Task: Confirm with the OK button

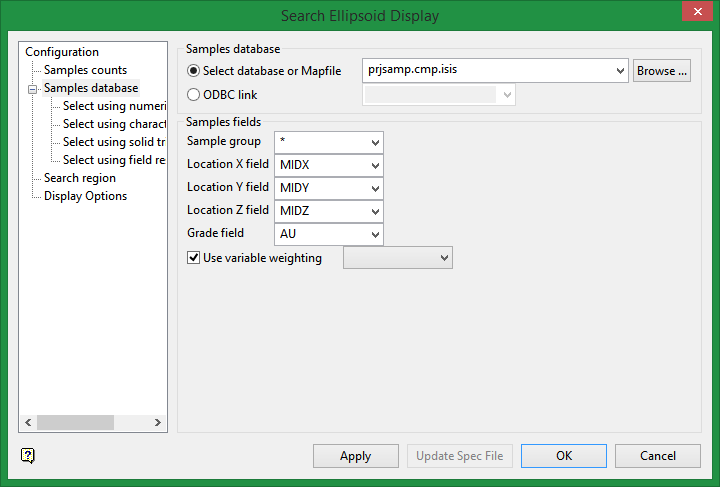Action: (x=564, y=456)
